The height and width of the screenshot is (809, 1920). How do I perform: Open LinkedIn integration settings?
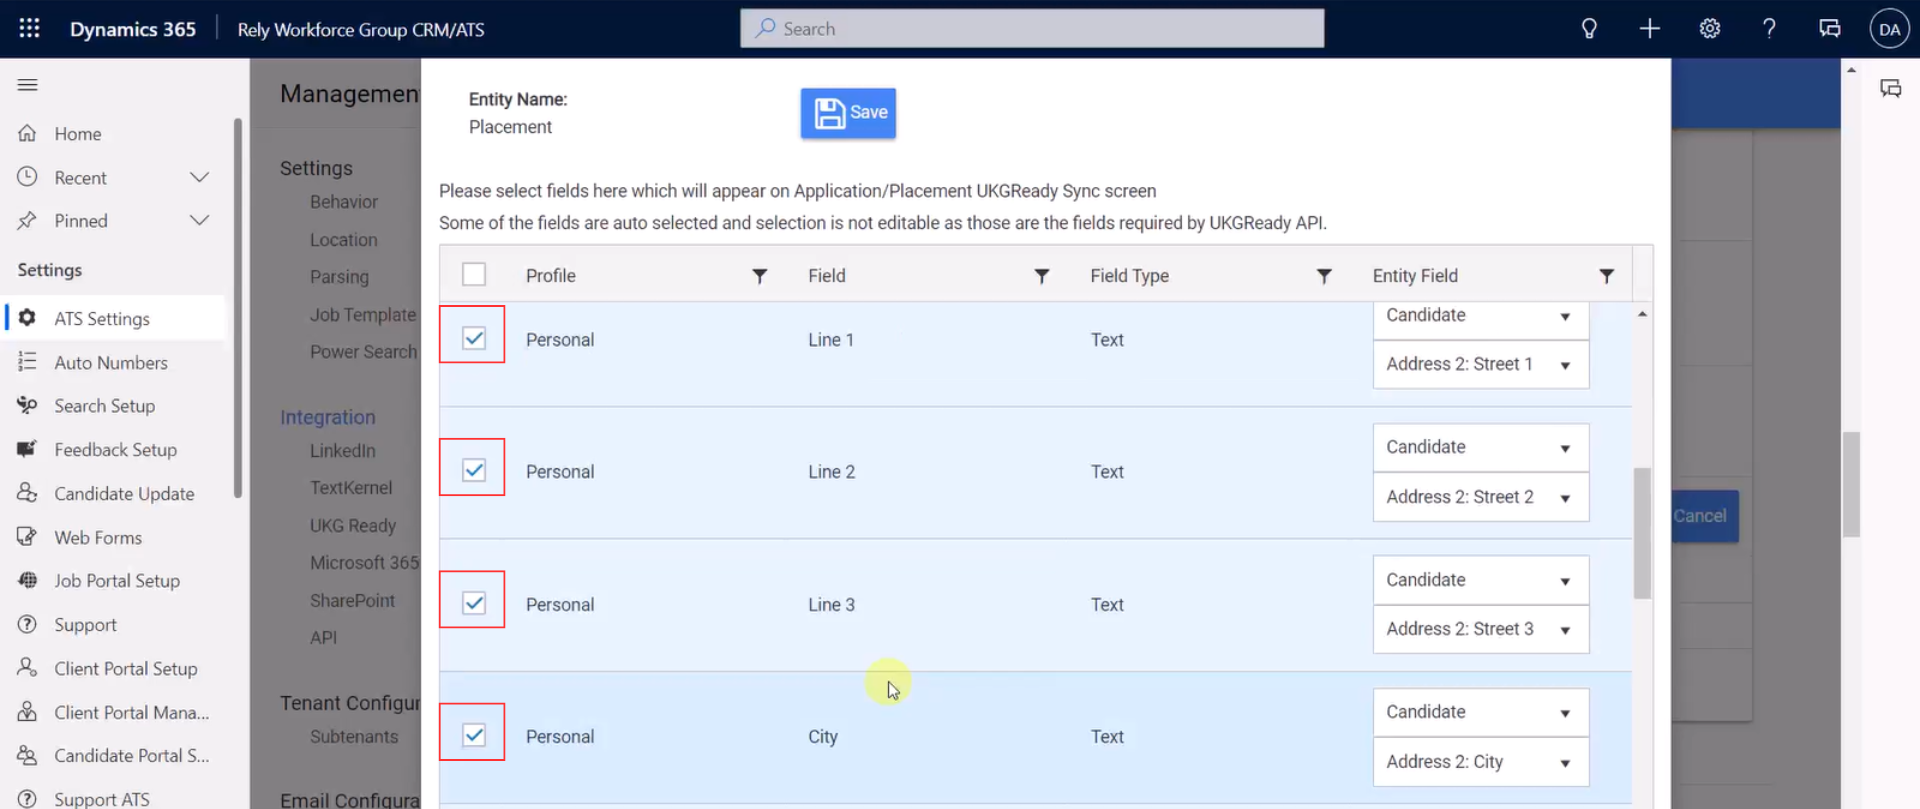tap(342, 450)
